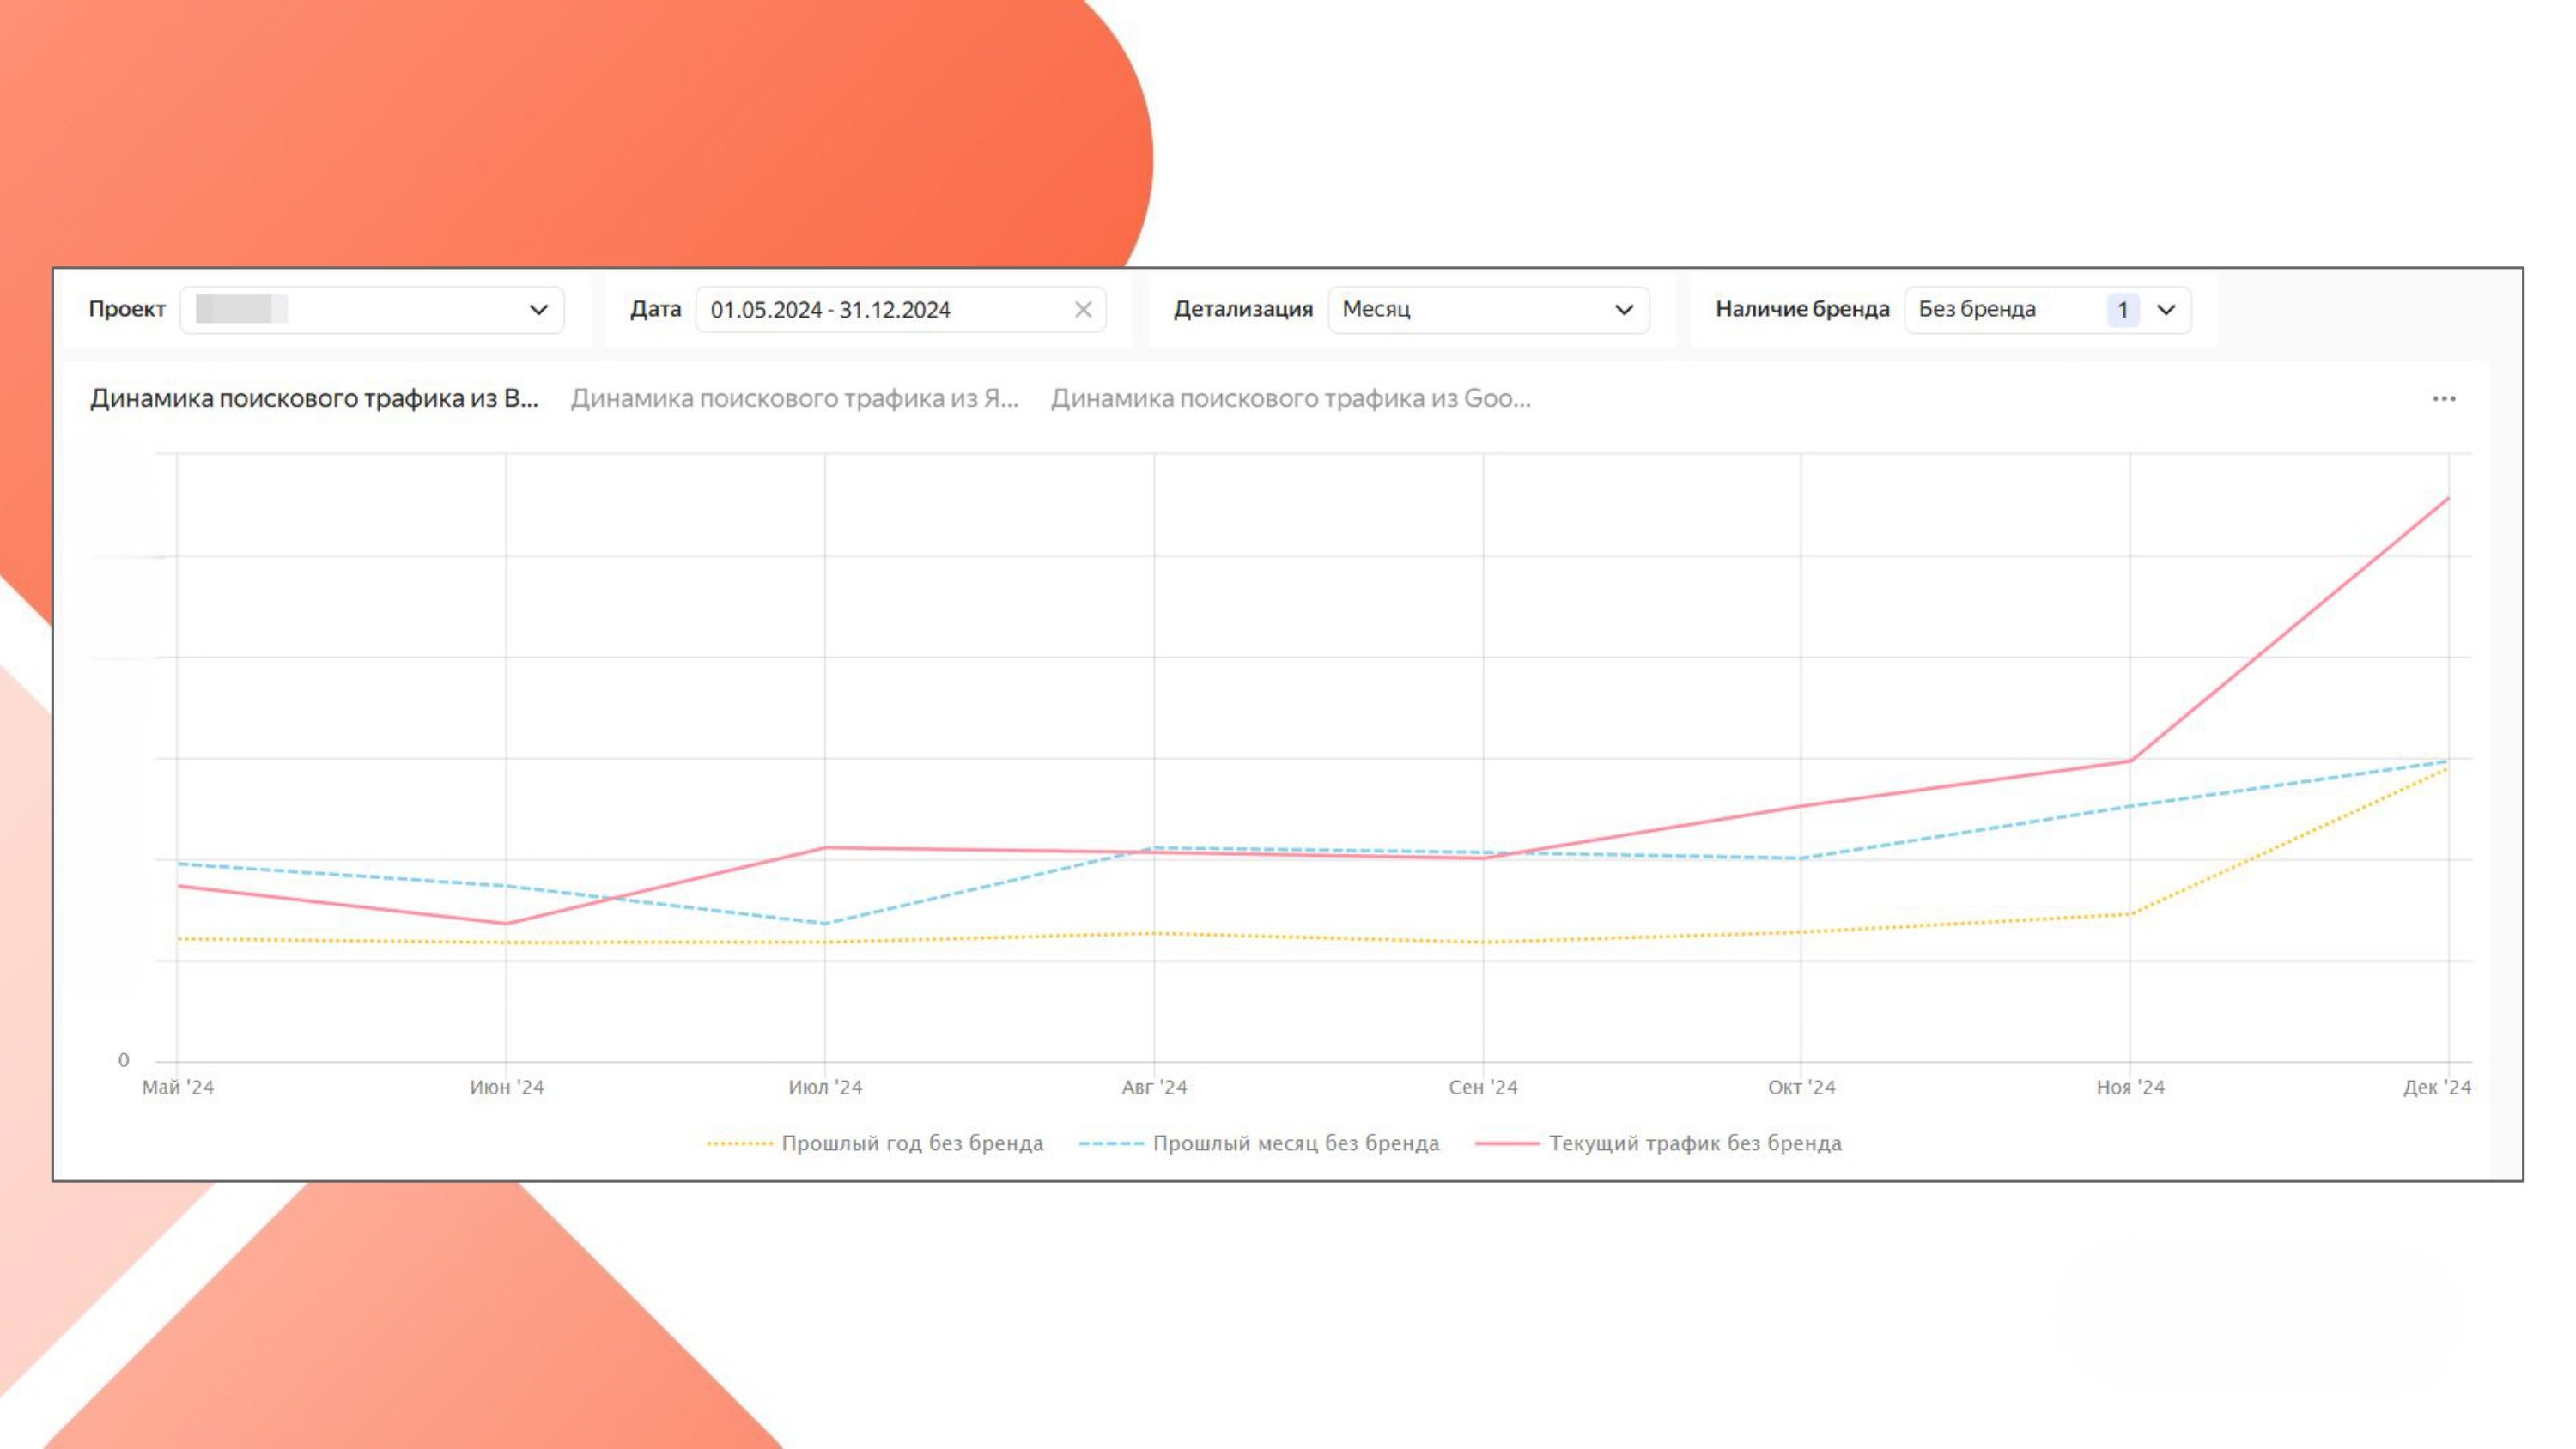Toggle legend item Прошлый месяц без бренда

(x=1296, y=1143)
